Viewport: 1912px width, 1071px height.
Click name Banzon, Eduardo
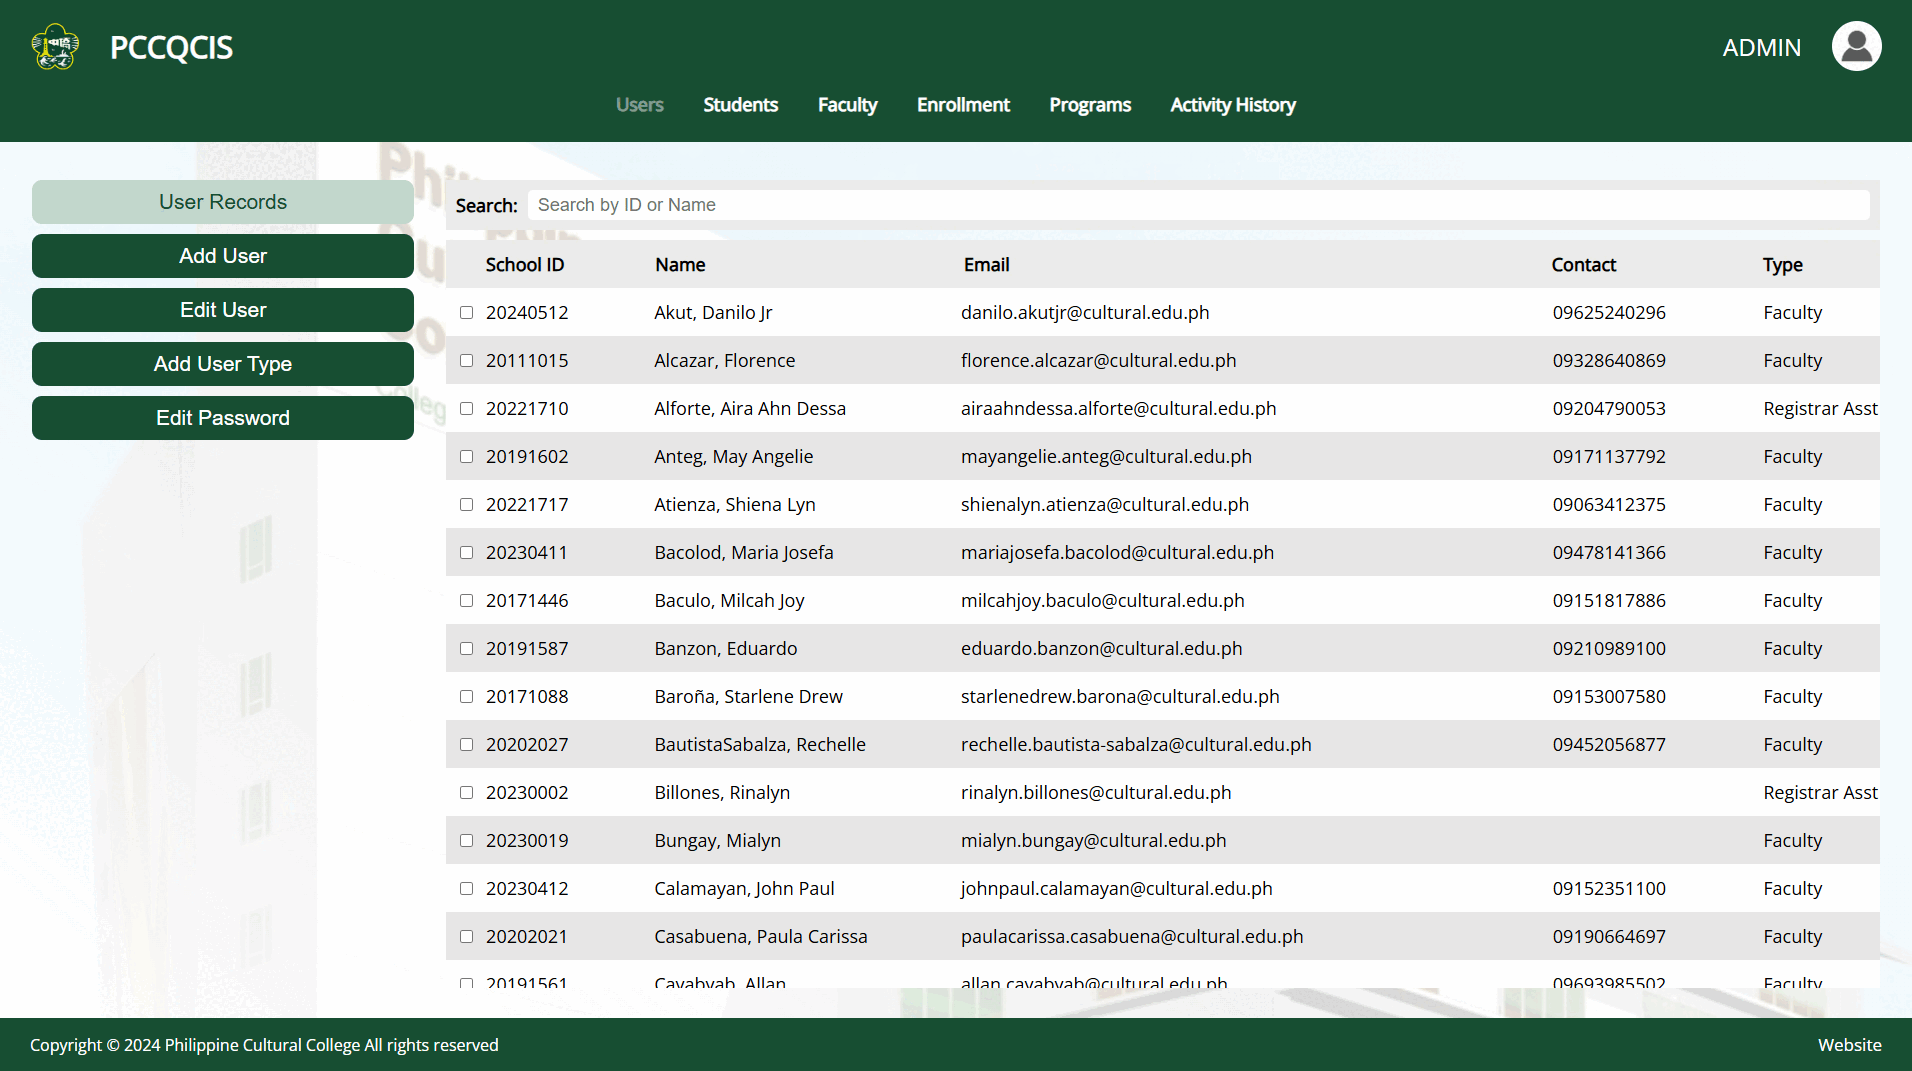tap(726, 649)
